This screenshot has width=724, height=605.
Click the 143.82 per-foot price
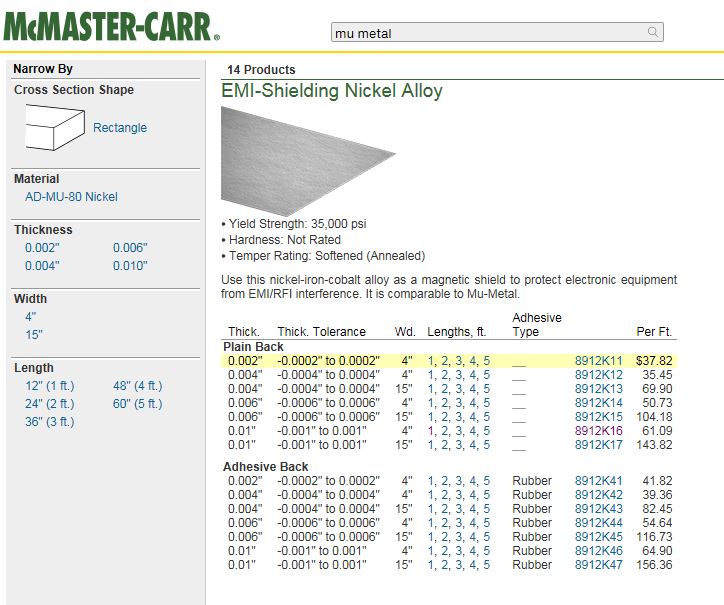pos(654,445)
